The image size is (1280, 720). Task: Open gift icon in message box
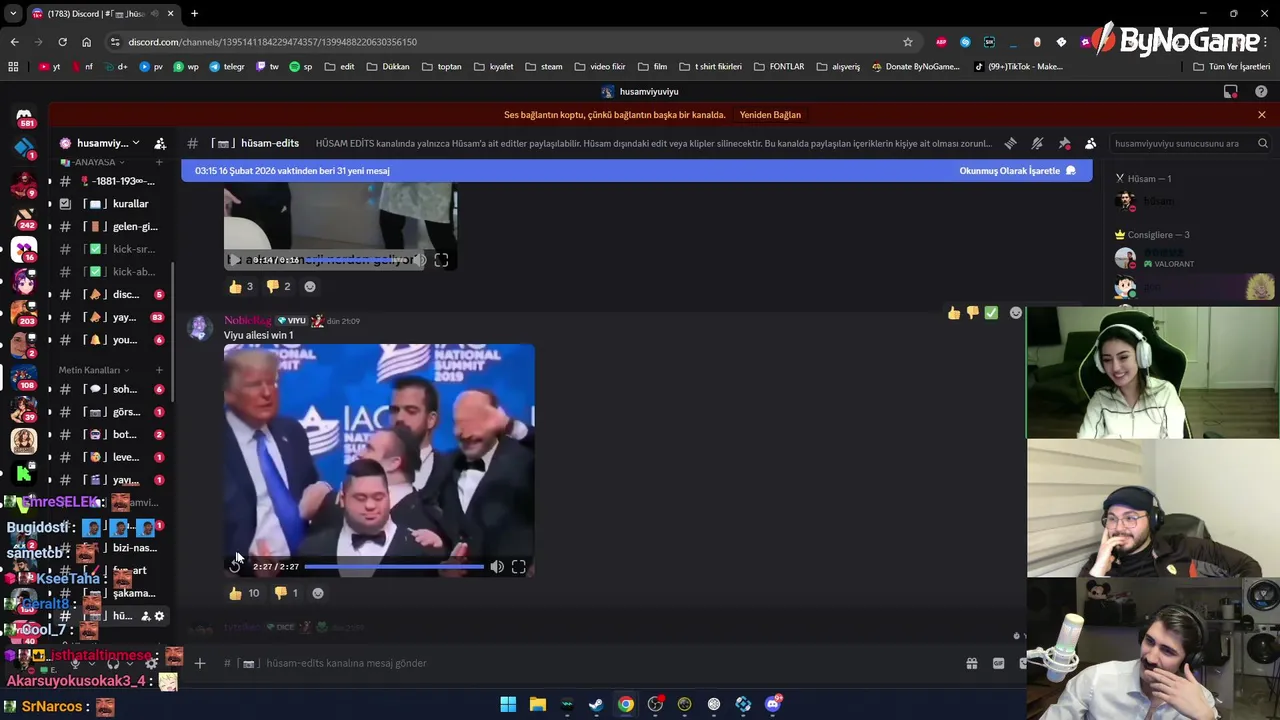(x=971, y=663)
